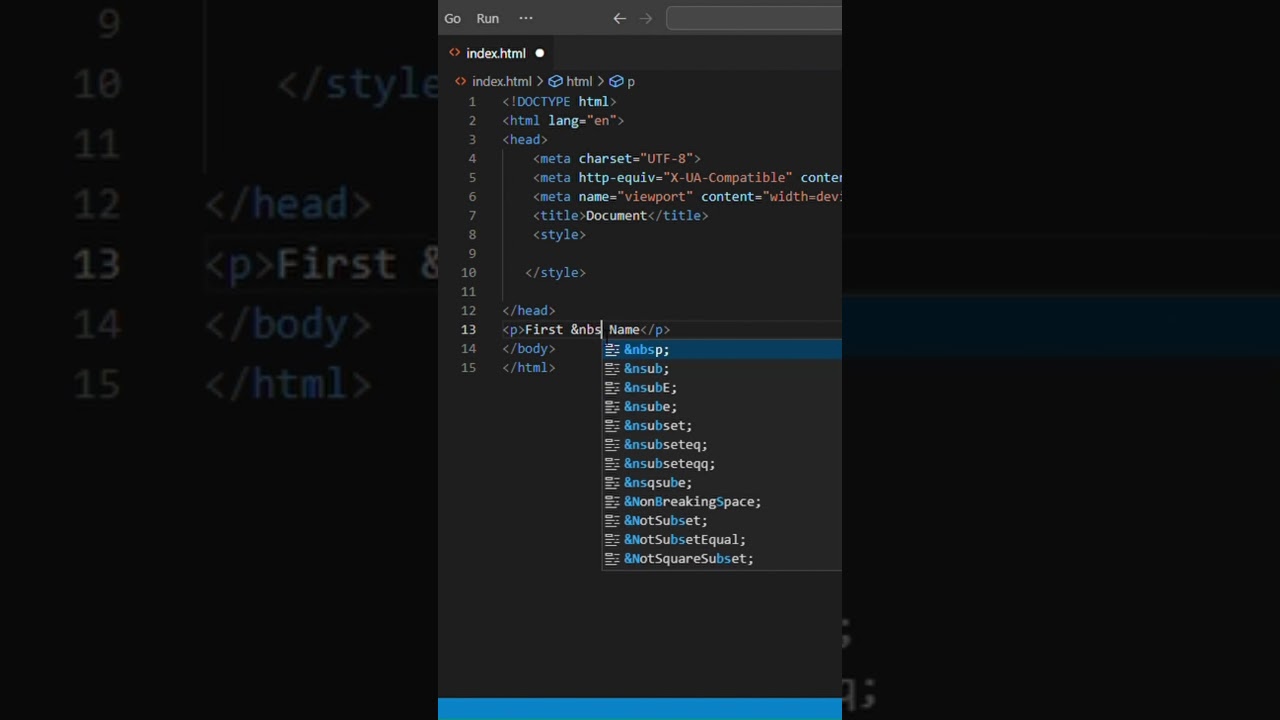1280x720 pixels.
Task: Click the snippet icon beside &NonBreakingSpace;
Action: pos(612,501)
